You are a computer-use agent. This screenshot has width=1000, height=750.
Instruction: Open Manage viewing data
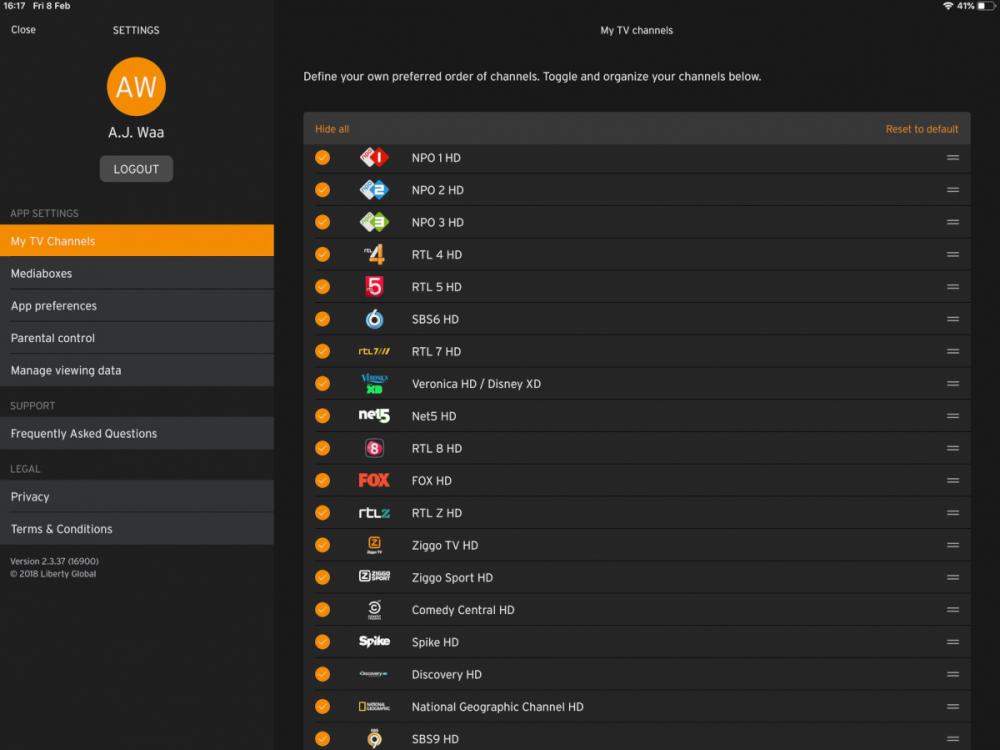pos(137,370)
